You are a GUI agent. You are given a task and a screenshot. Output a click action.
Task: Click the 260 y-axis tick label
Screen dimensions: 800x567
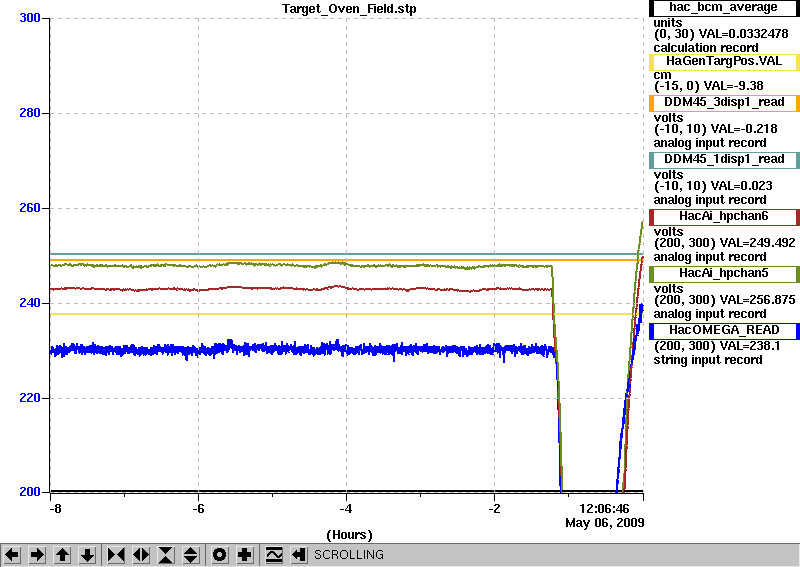pos(30,208)
